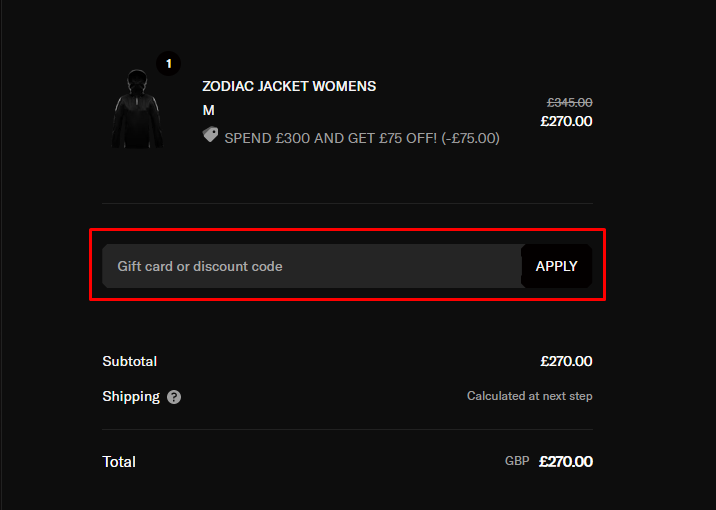Click the Calculated at next step text
Image resolution: width=716 pixels, height=510 pixels.
click(x=529, y=396)
